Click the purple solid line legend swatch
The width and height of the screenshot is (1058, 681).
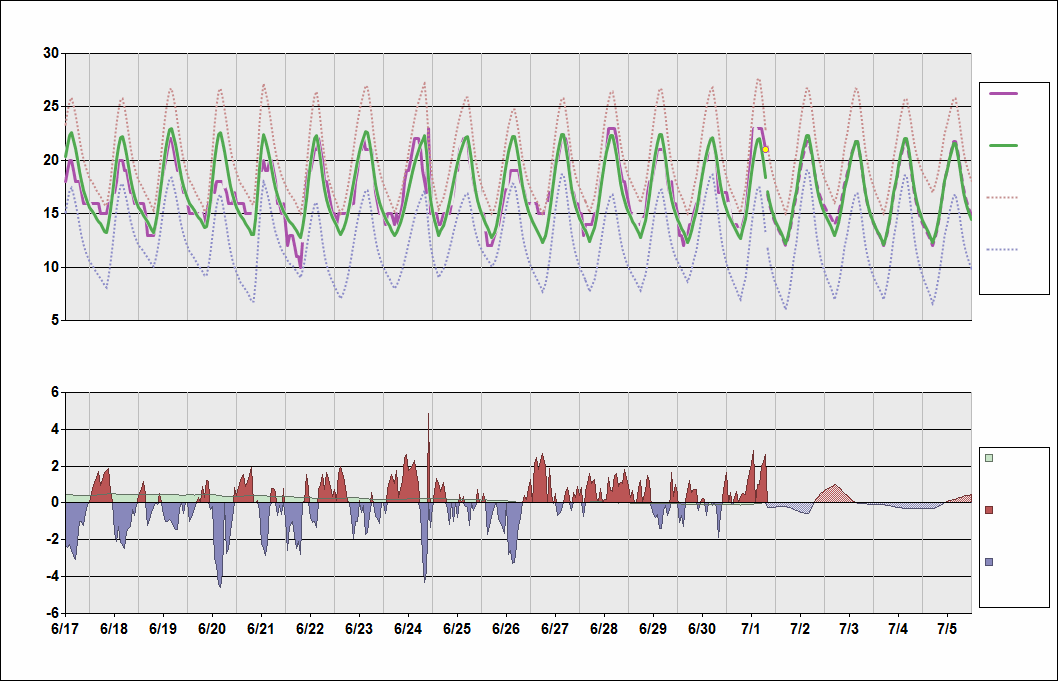(x=1002, y=93)
